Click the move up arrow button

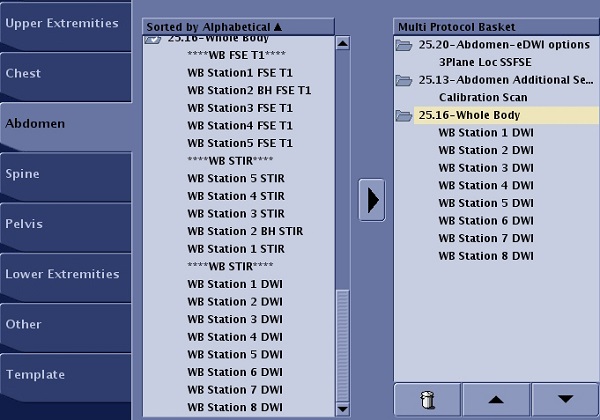tap(496, 399)
